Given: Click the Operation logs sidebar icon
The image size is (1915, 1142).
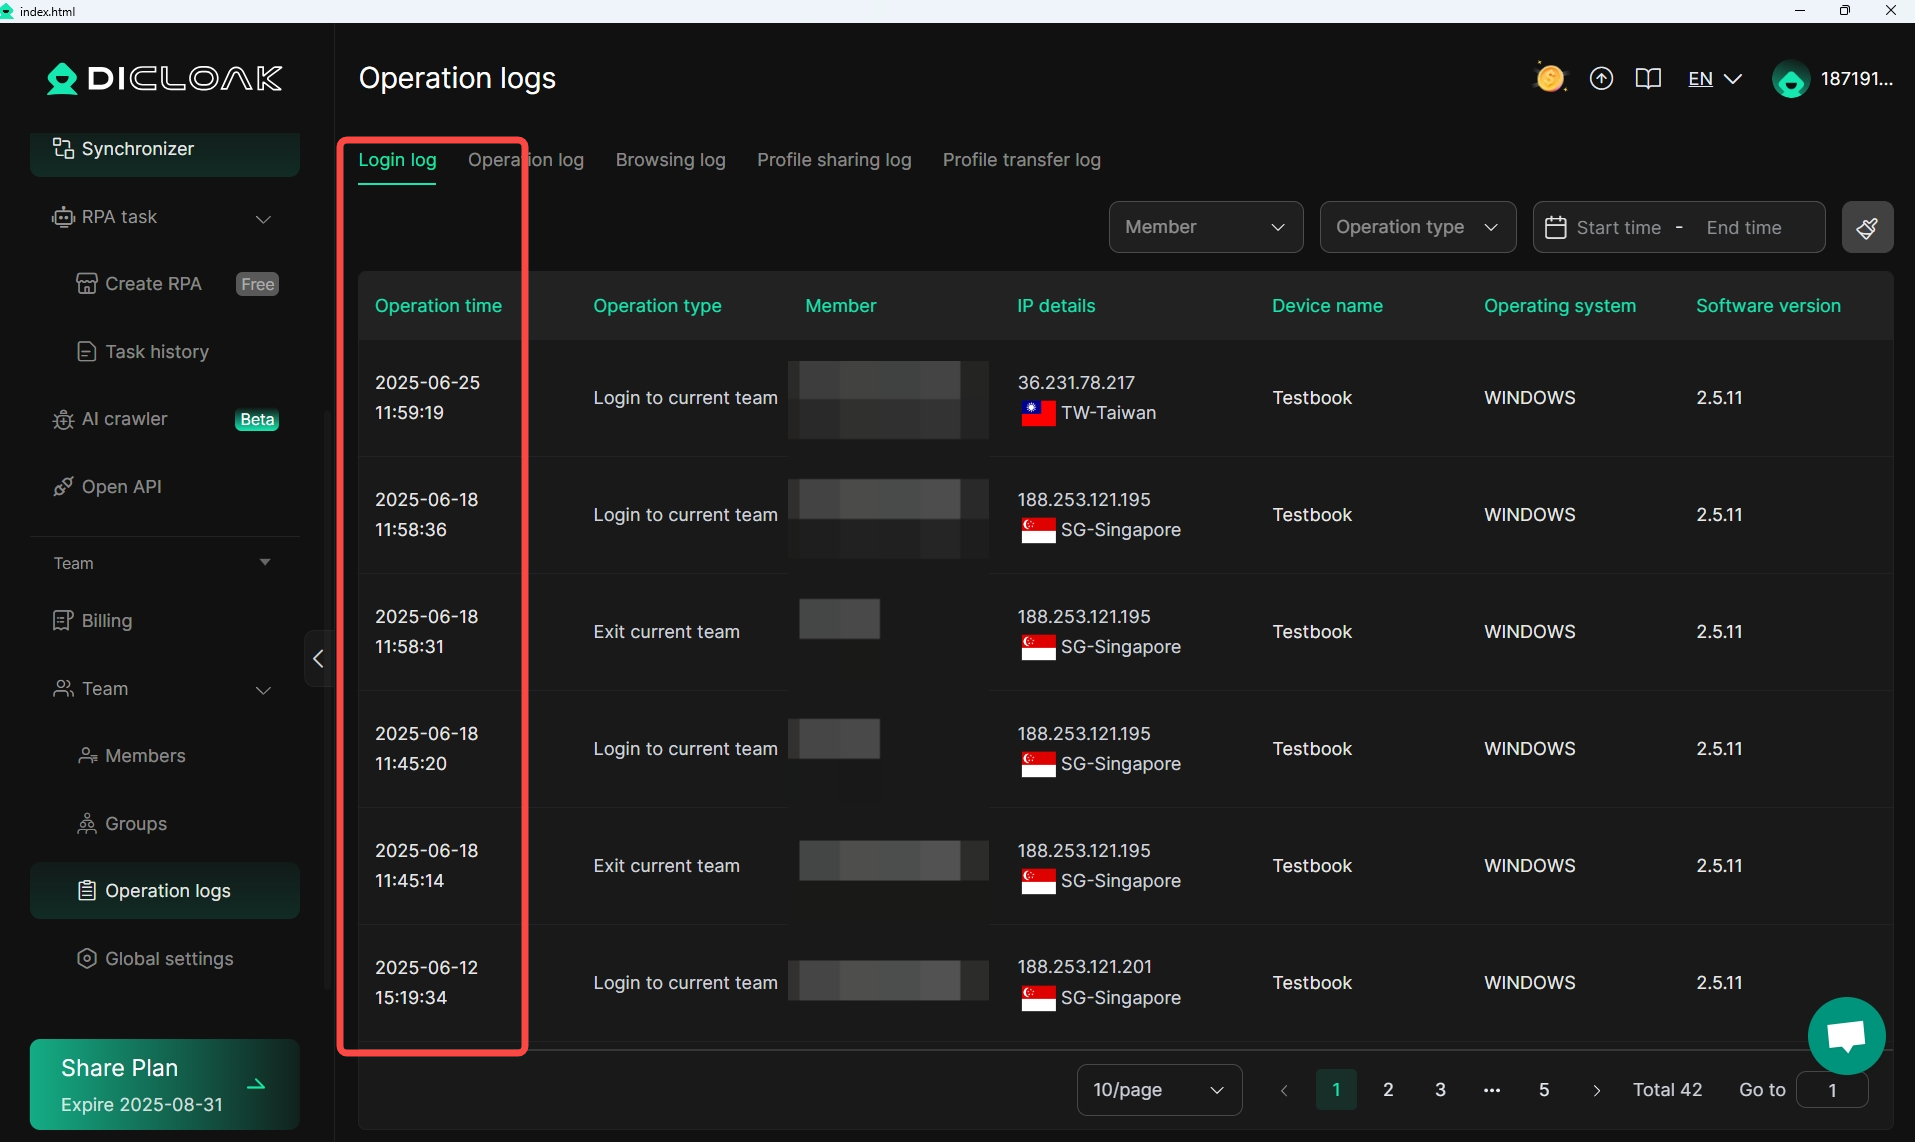Looking at the screenshot, I should [x=87, y=891].
